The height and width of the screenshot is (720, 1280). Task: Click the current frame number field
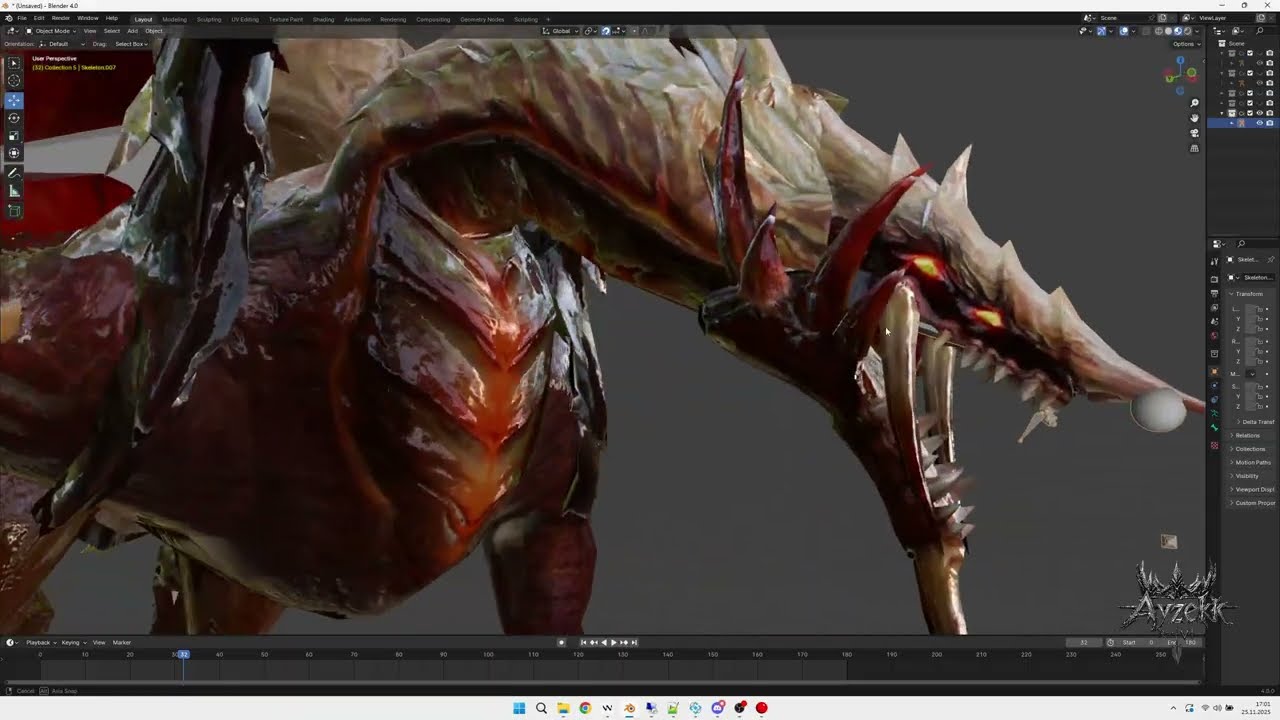(1084, 642)
